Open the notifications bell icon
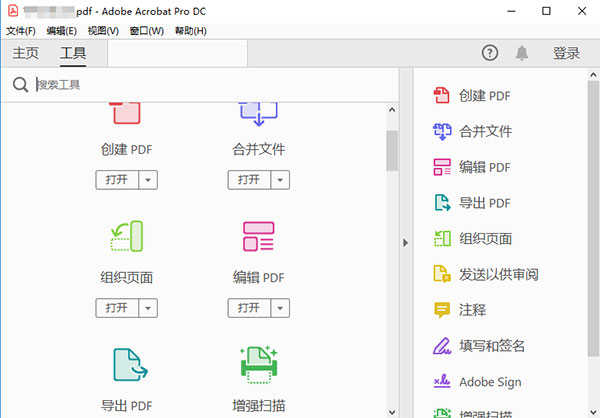The image size is (600, 418). click(x=522, y=53)
